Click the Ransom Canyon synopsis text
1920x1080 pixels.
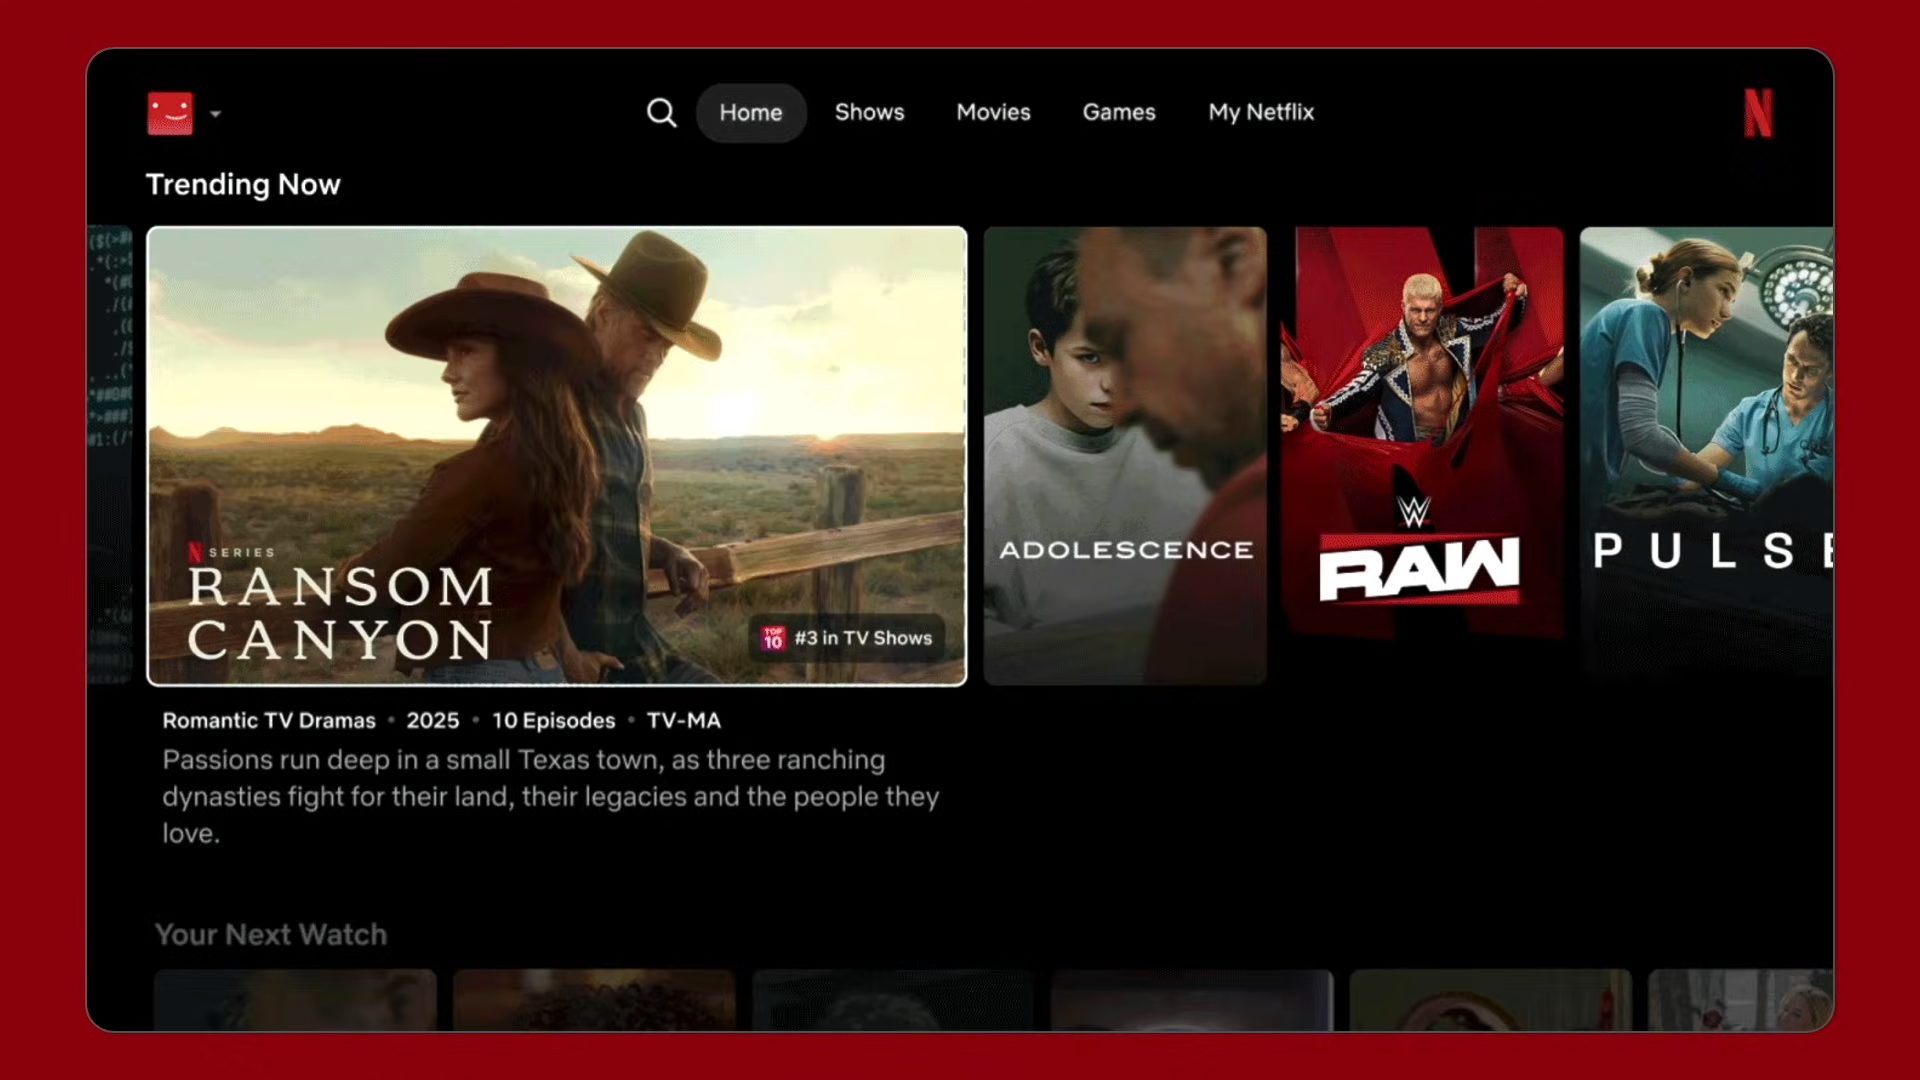(551, 797)
